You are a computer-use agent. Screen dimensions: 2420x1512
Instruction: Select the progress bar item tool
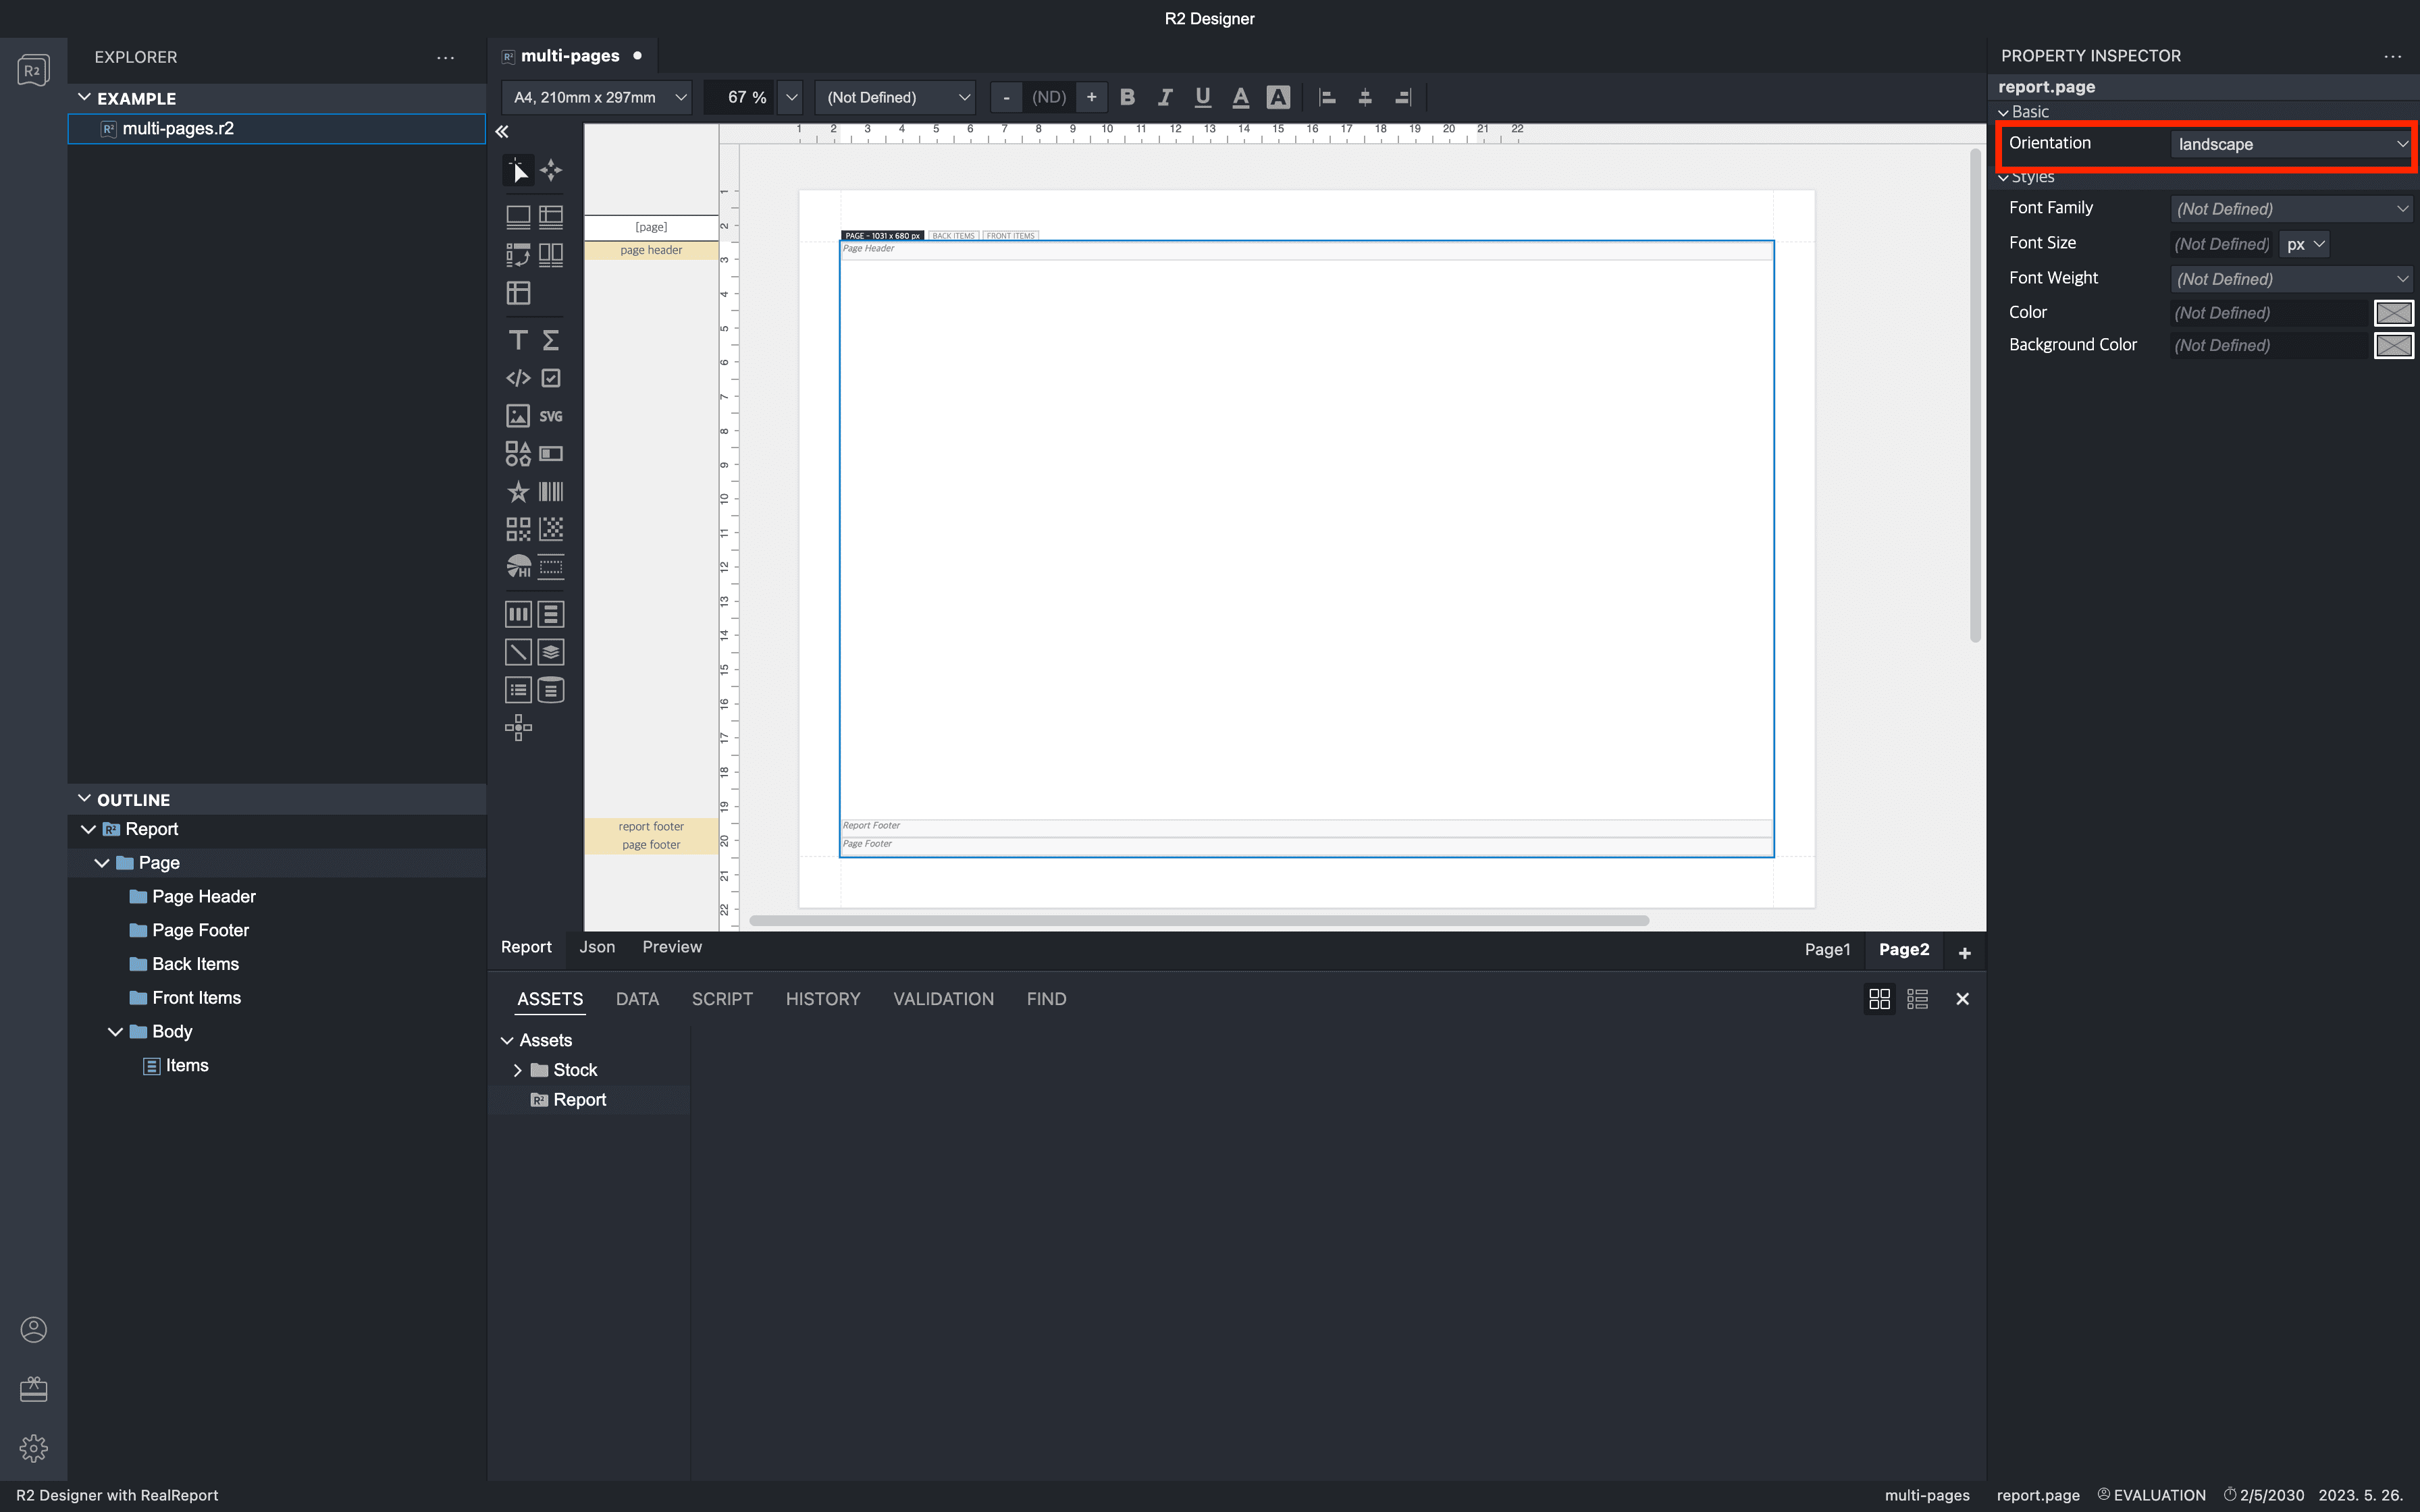(x=551, y=454)
